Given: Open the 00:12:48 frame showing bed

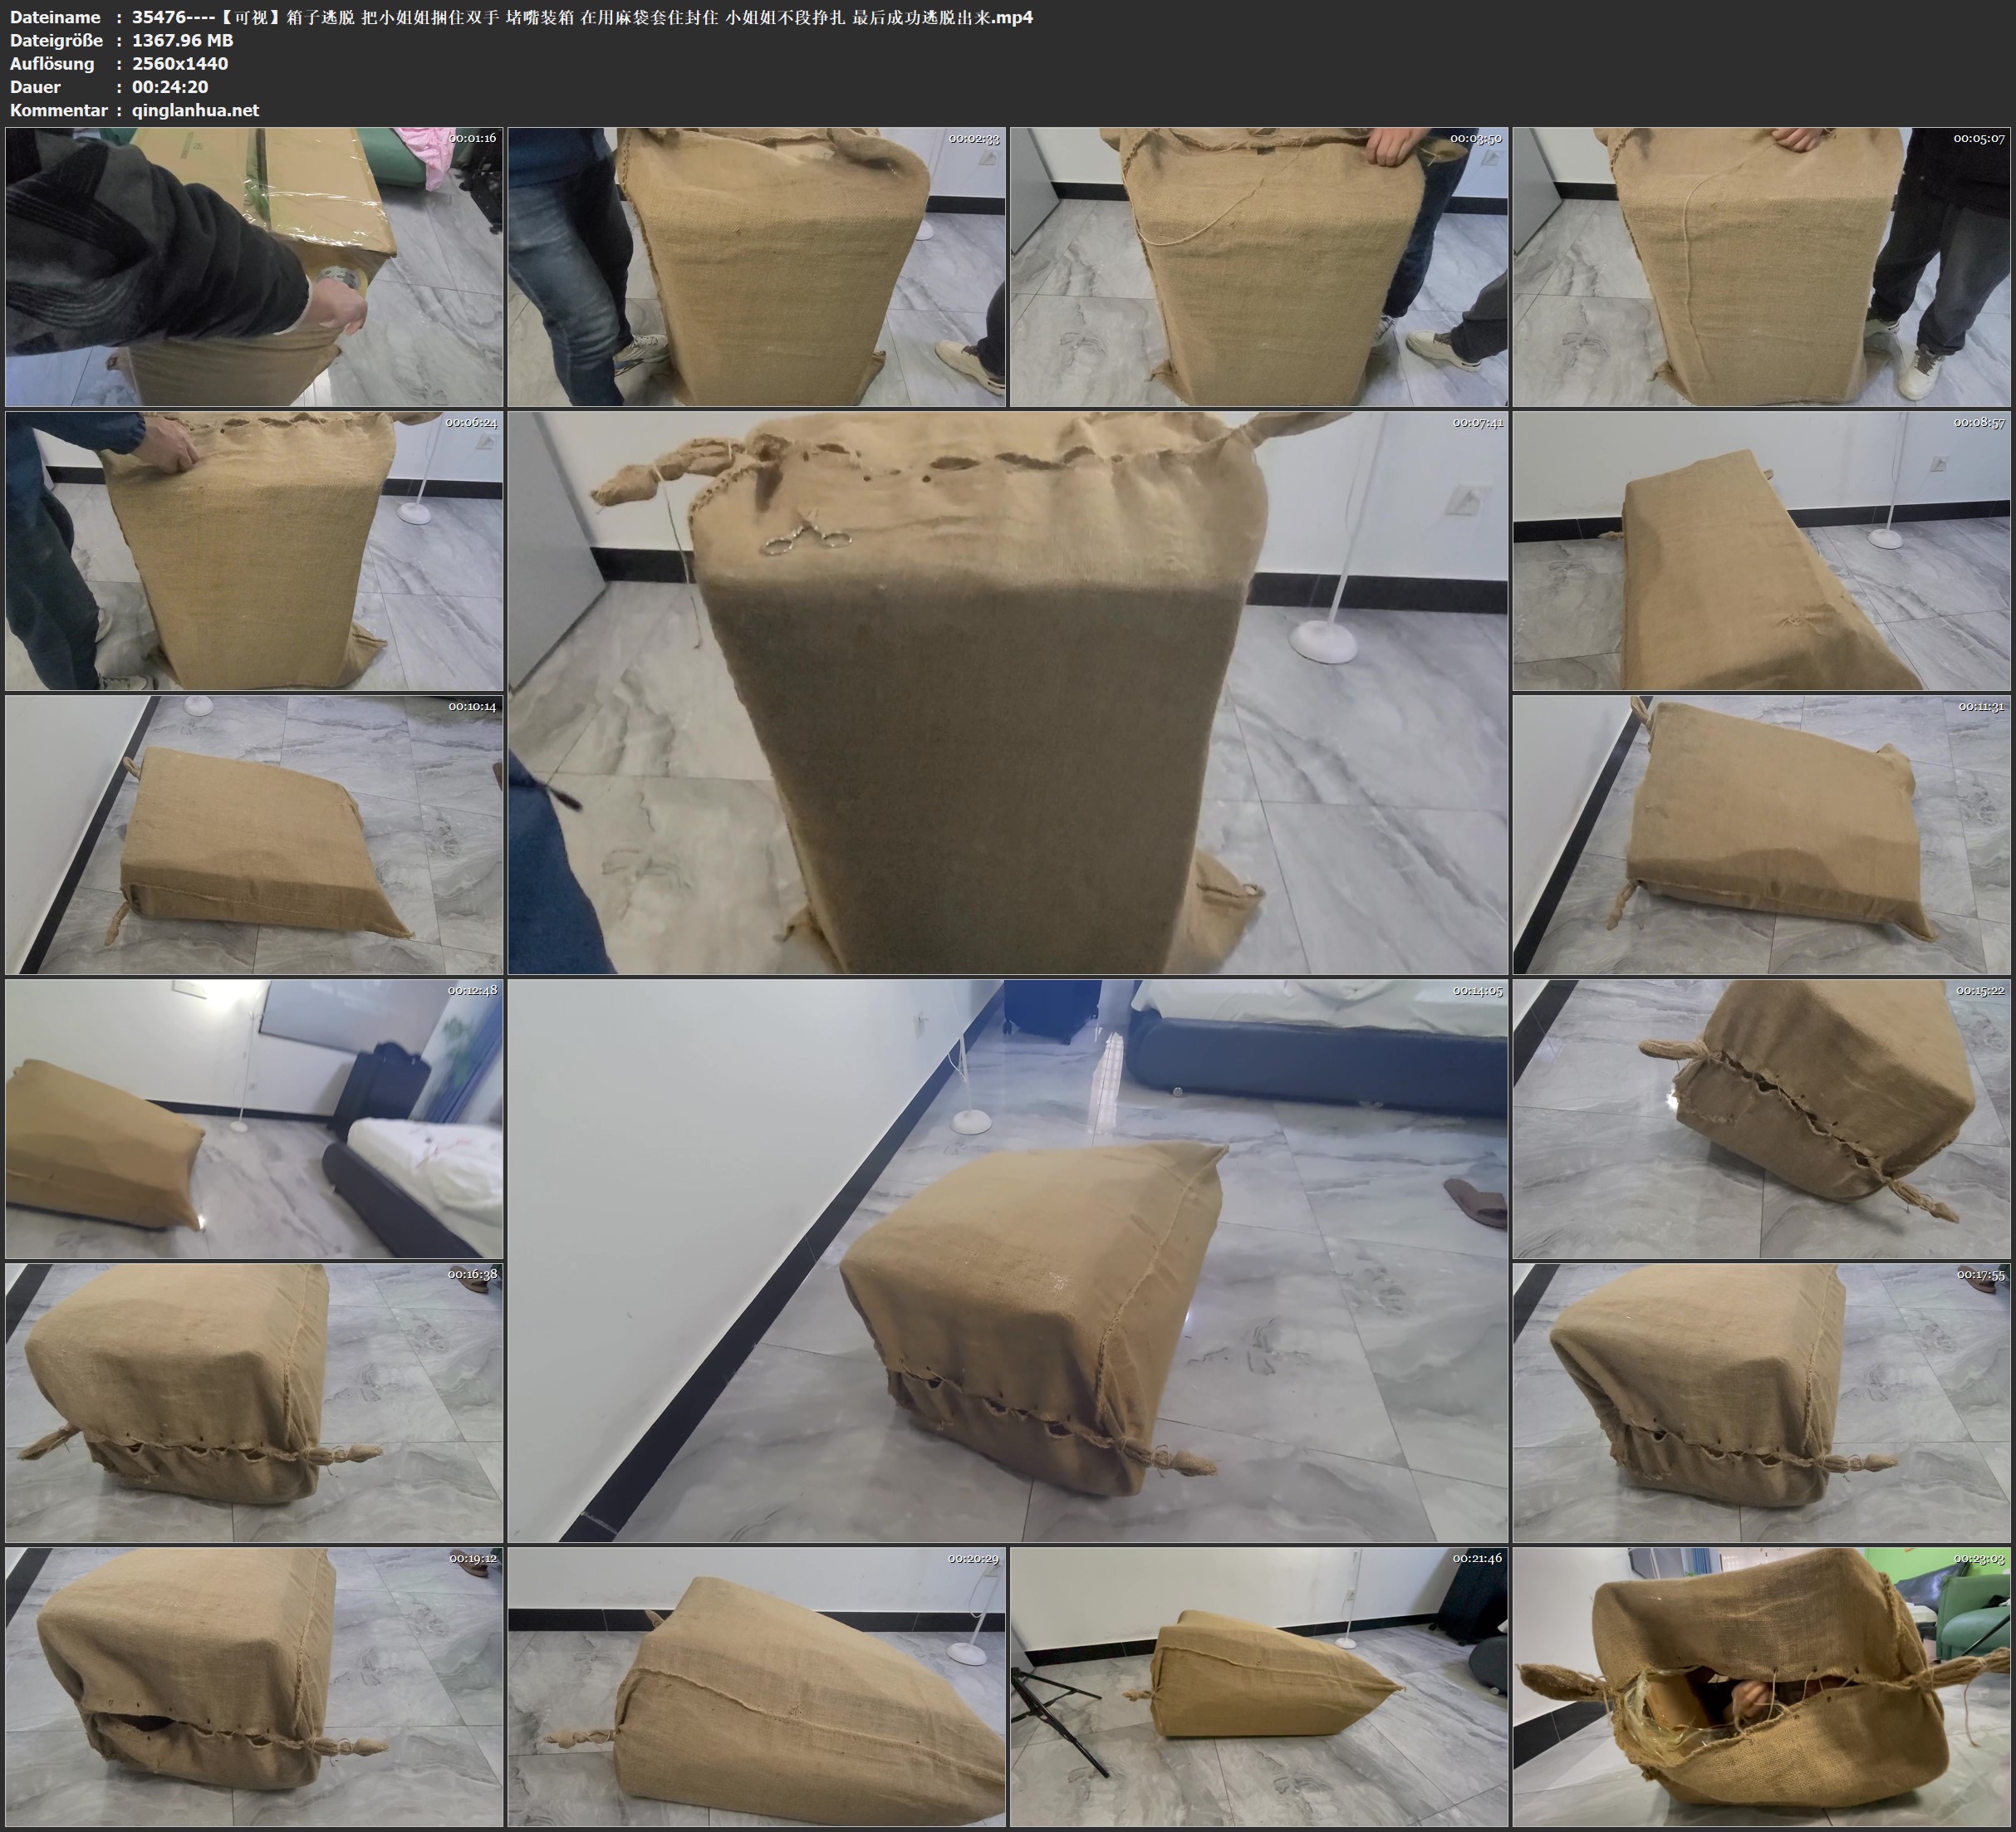Looking at the screenshot, I should [254, 1119].
